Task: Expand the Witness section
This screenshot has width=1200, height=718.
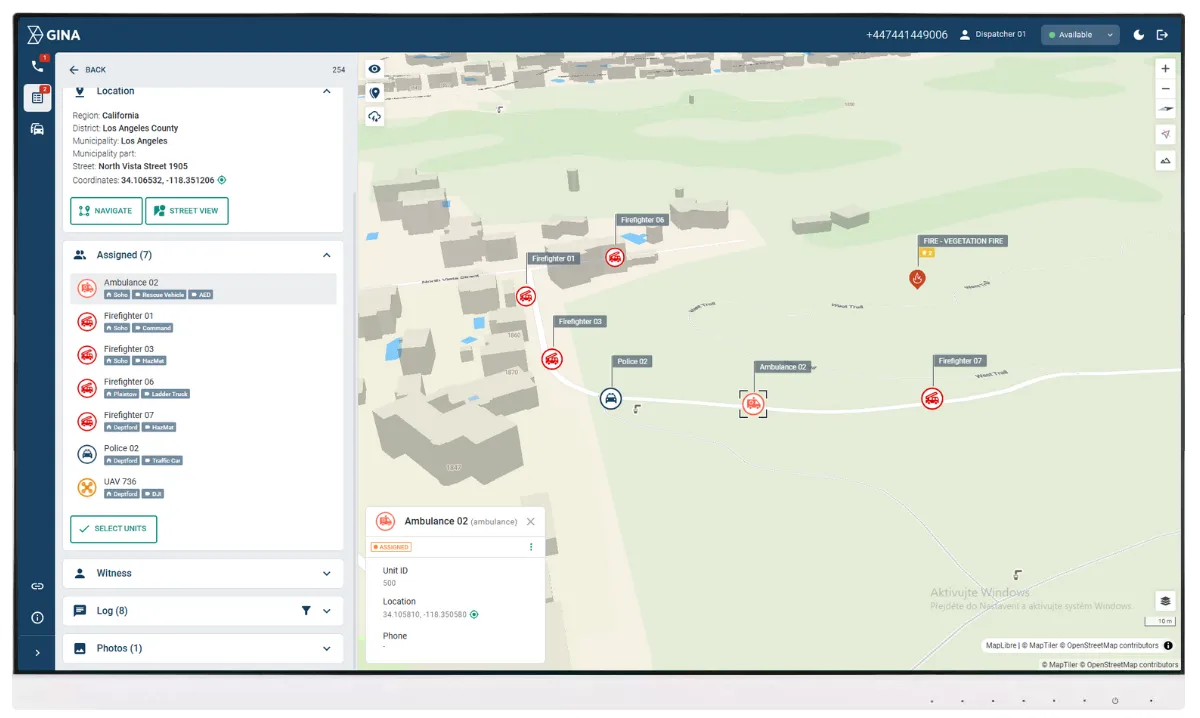Action: pos(326,573)
